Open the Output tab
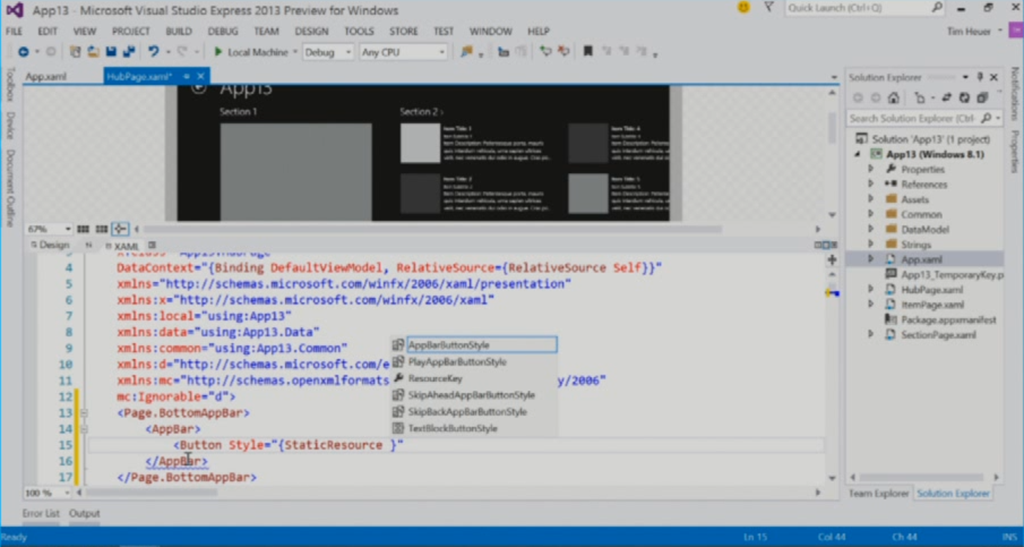Screen dimensions: 1024x547 84,513
